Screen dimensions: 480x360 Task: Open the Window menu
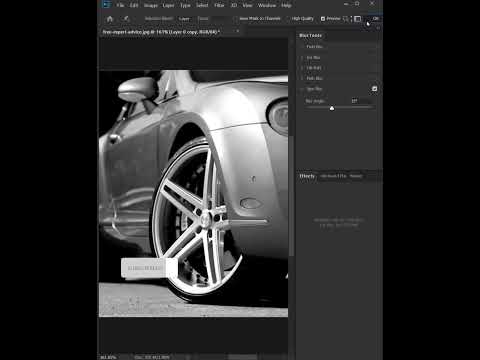tap(267, 5)
